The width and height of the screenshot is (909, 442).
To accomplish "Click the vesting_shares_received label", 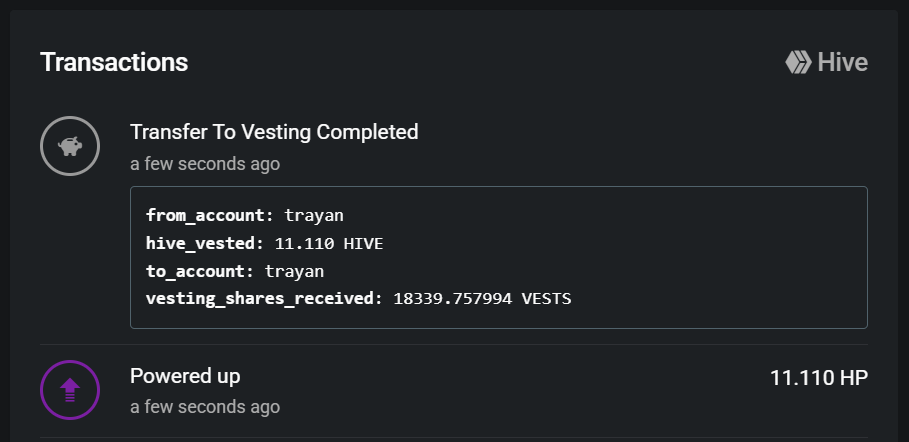I will (264, 298).
